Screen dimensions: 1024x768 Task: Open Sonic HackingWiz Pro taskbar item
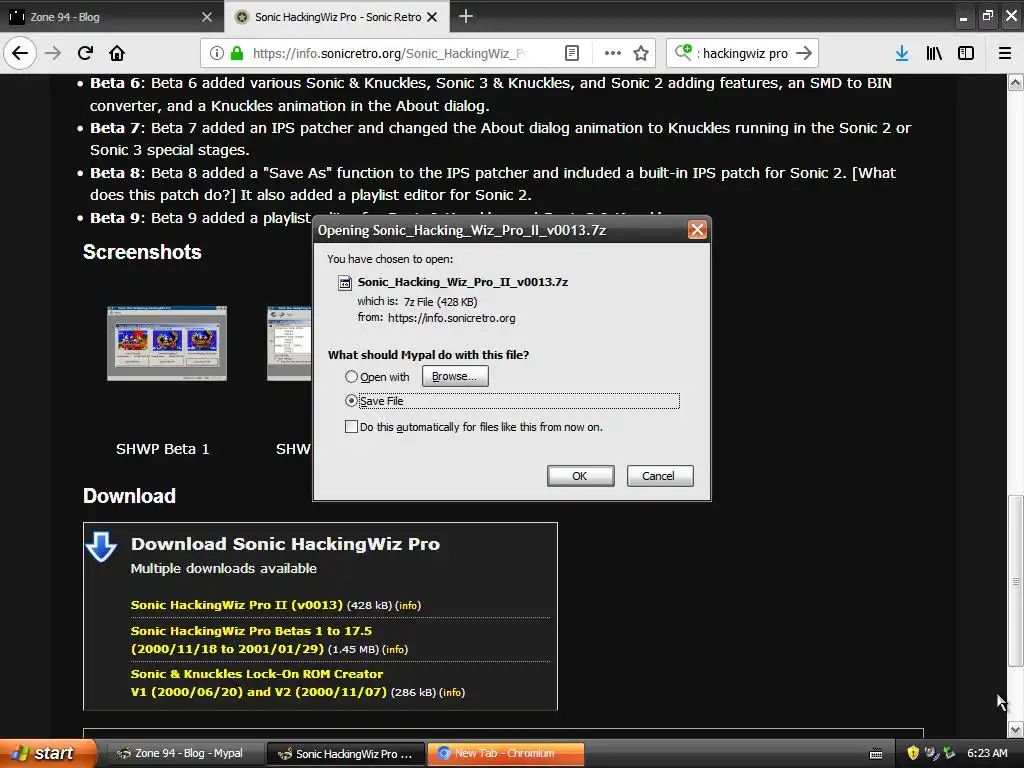coord(346,754)
